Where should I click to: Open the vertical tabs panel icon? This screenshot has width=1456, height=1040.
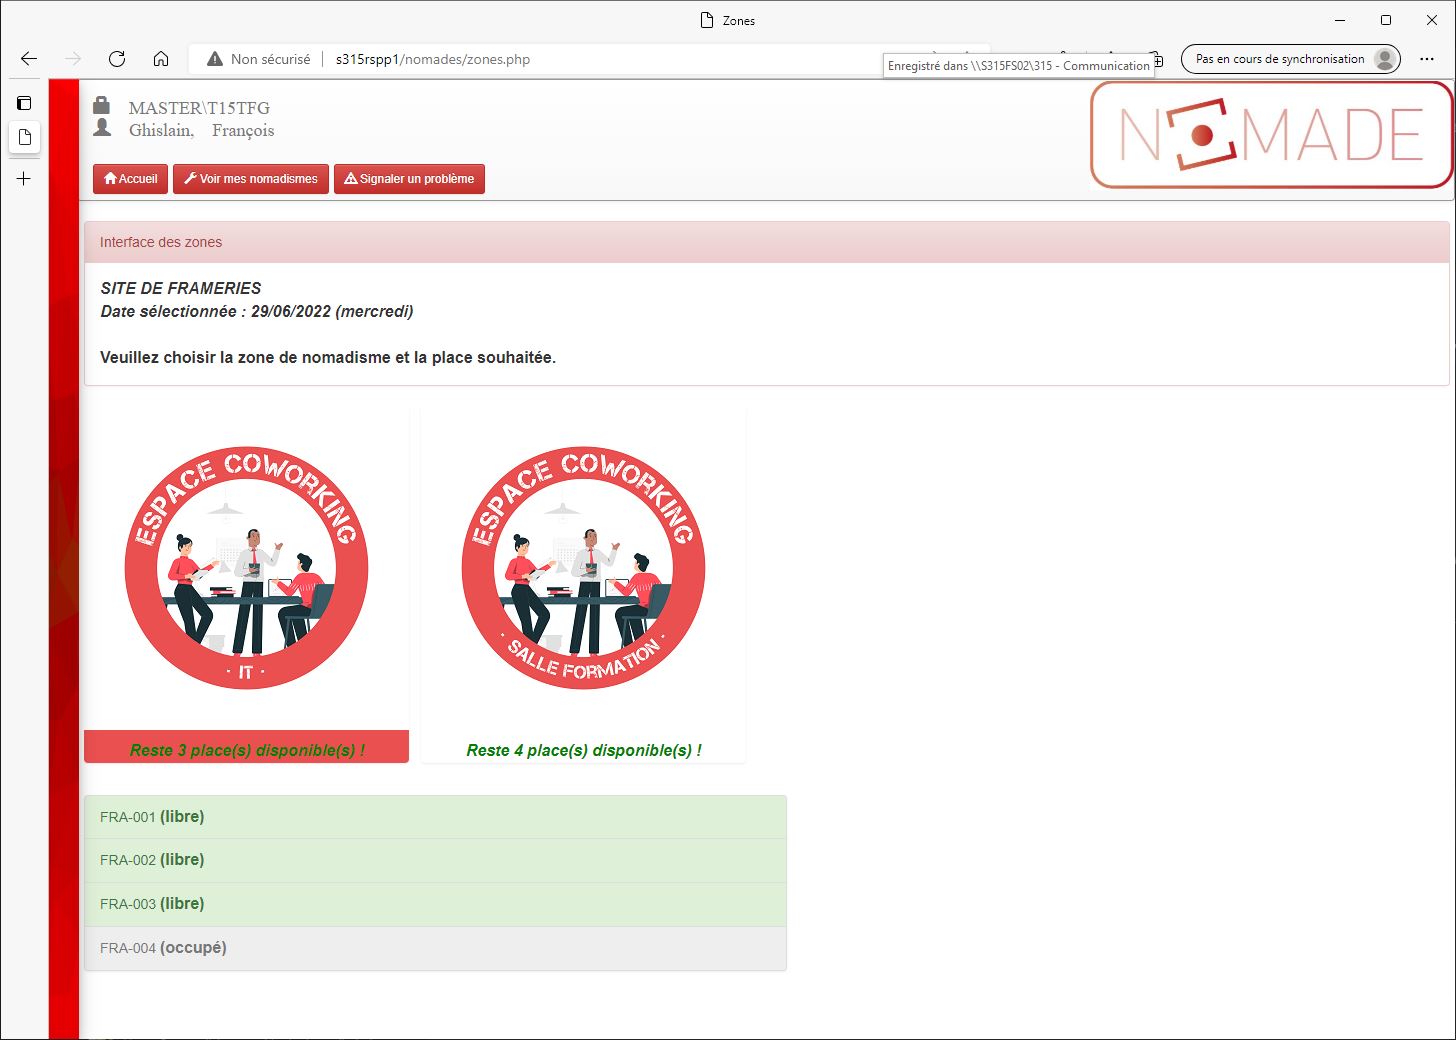tap(24, 103)
